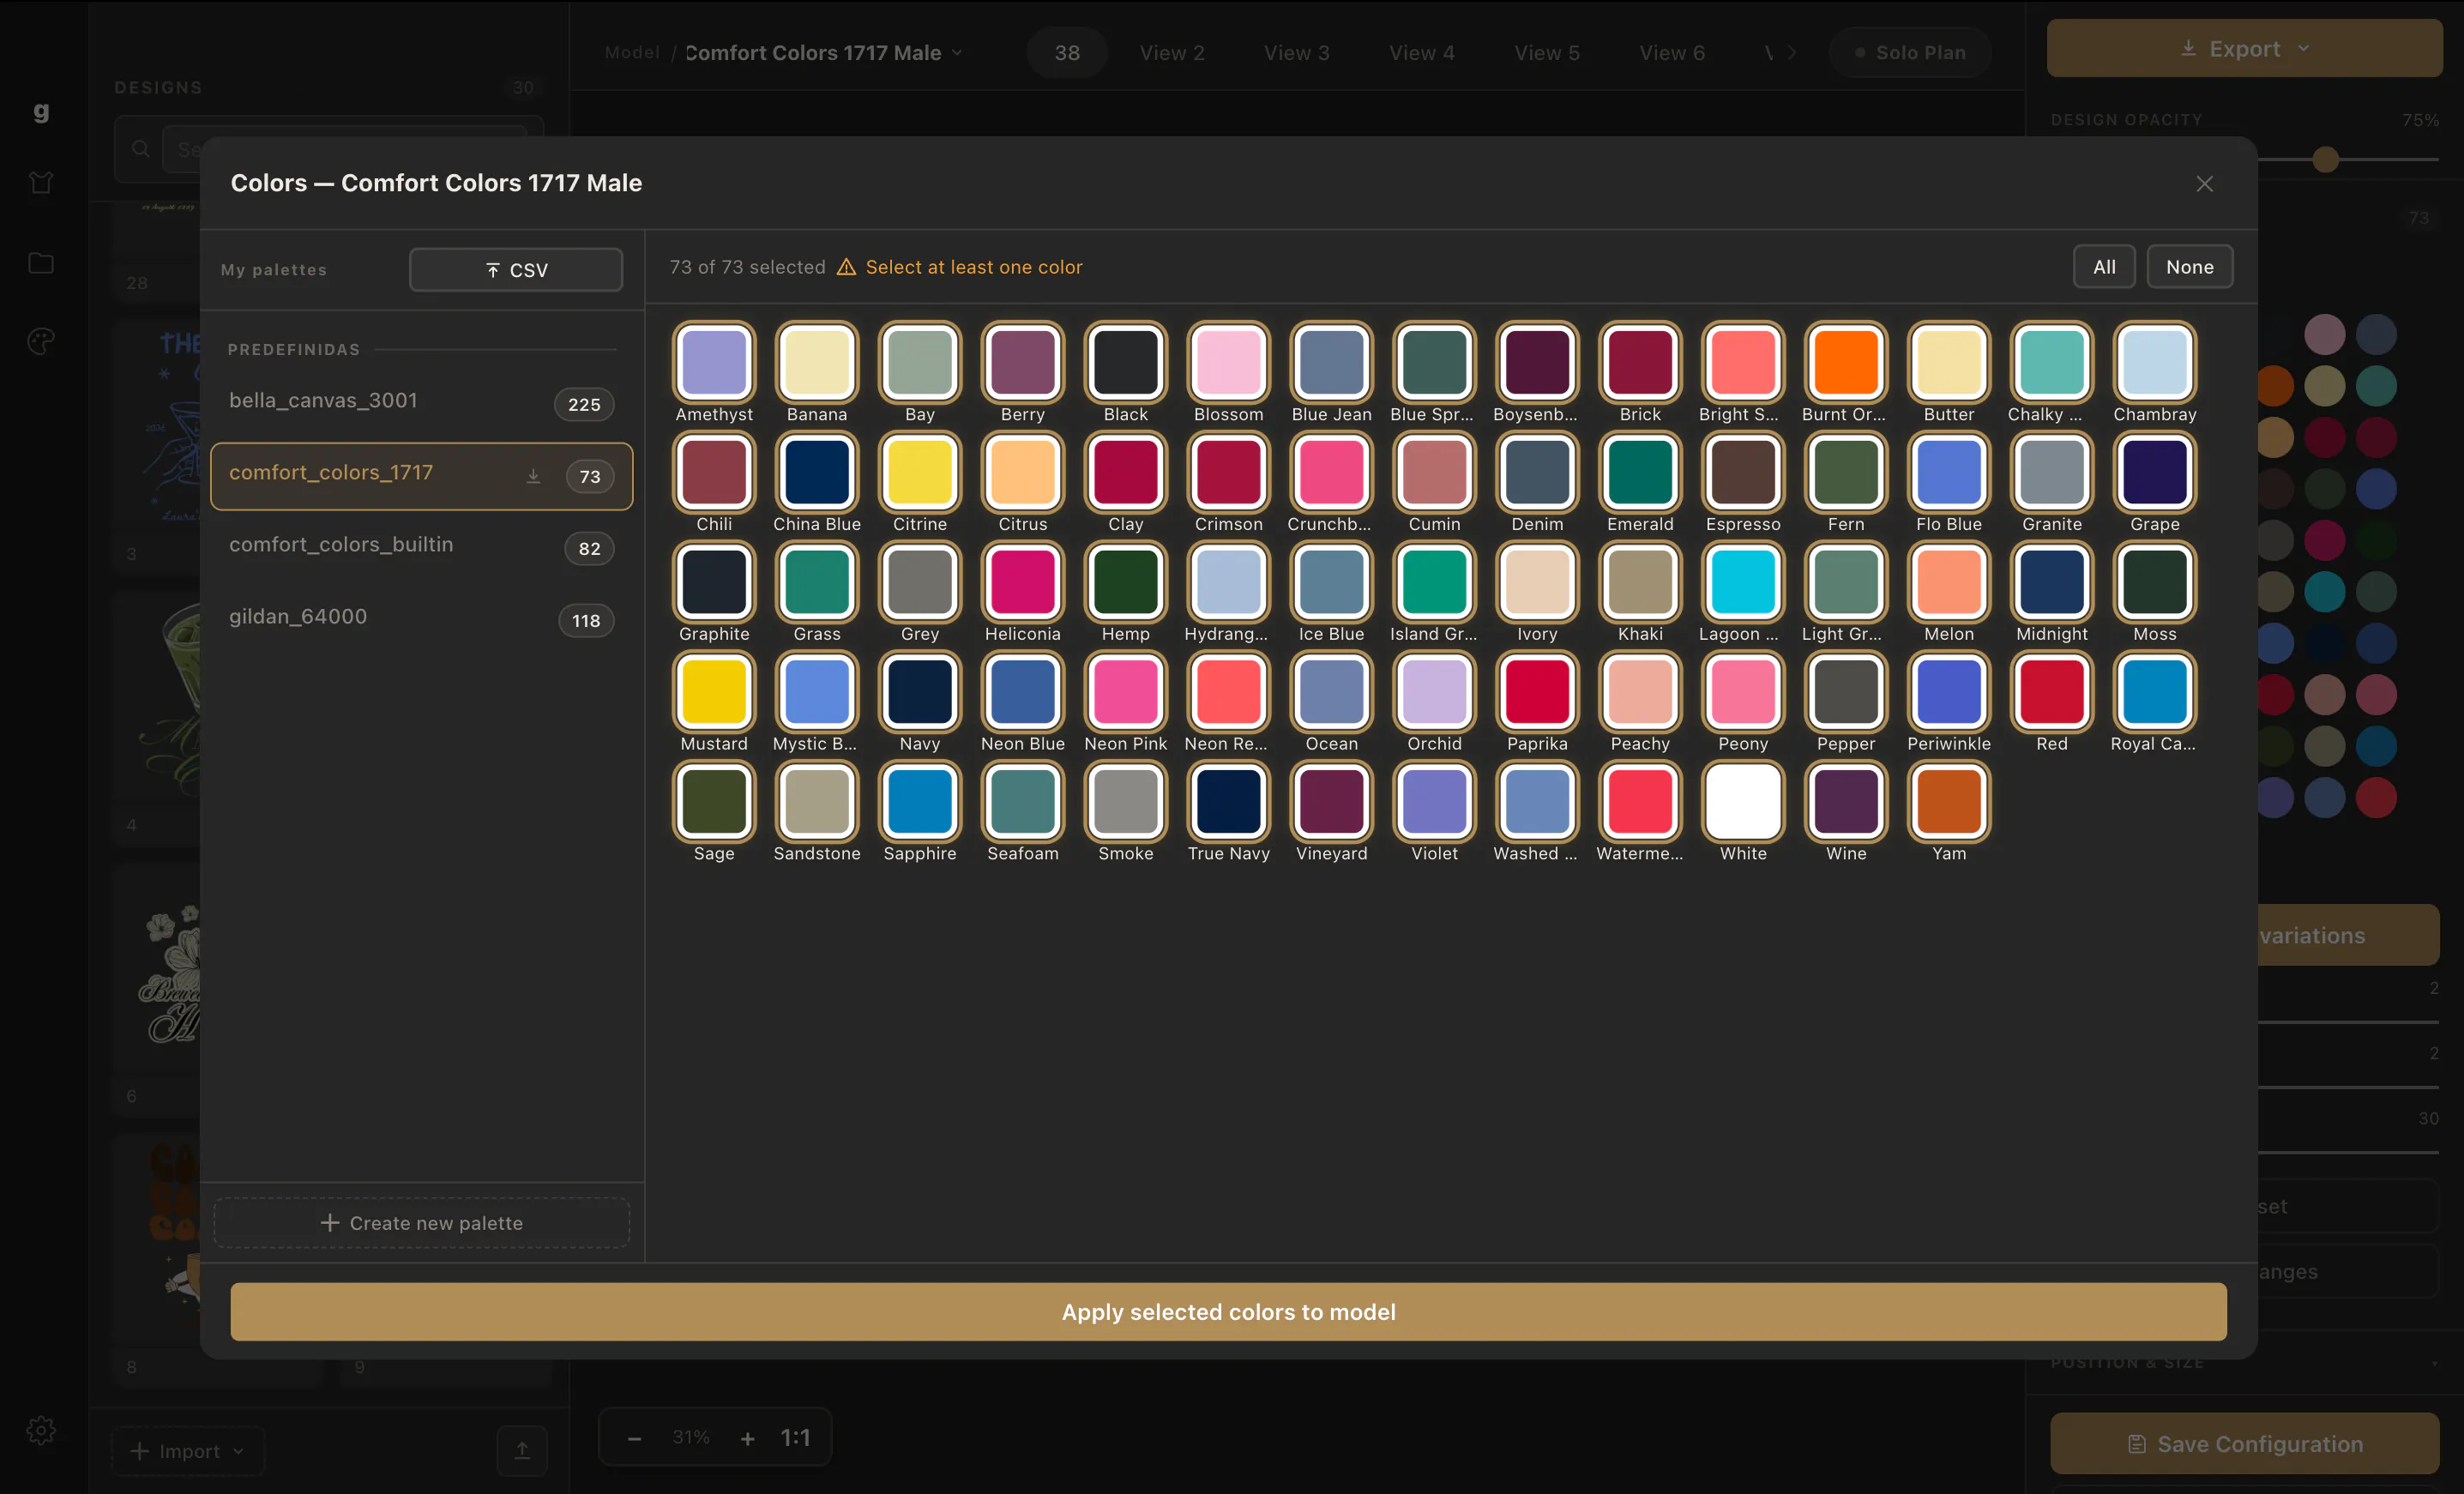
Task: Click the Lagoon color swatch
Action: [x=1743, y=582]
